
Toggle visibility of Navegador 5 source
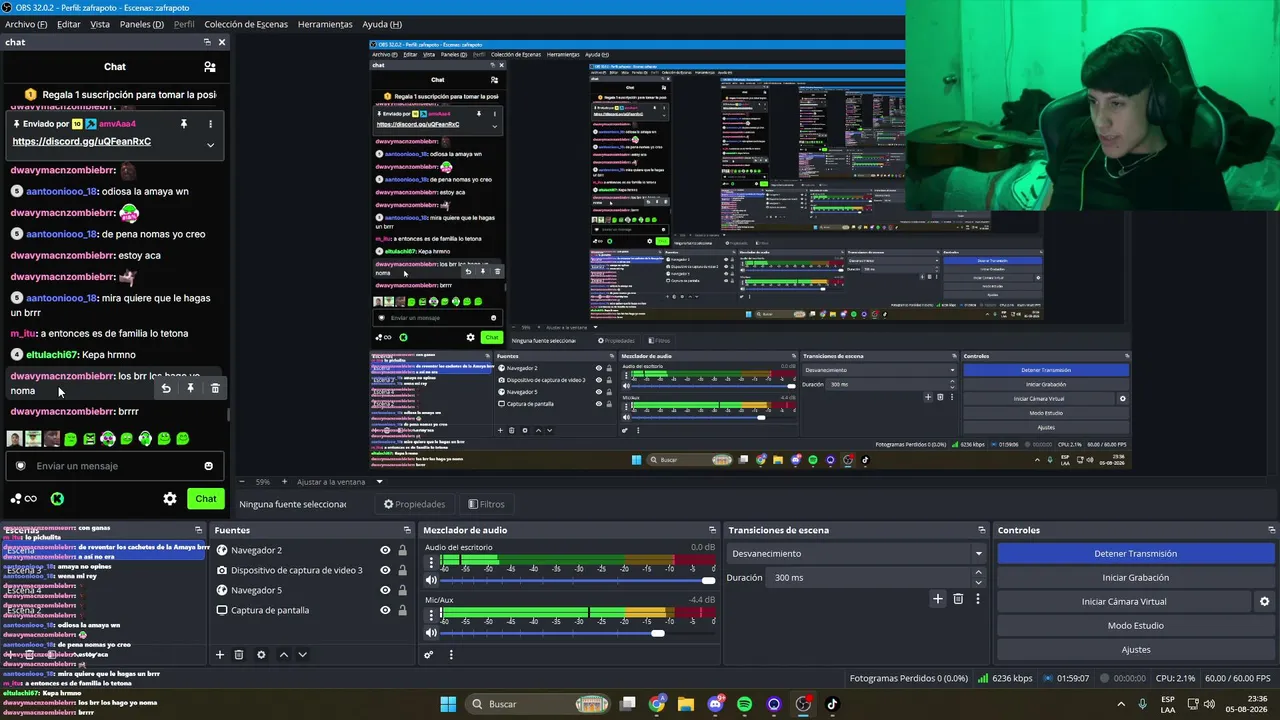385,590
